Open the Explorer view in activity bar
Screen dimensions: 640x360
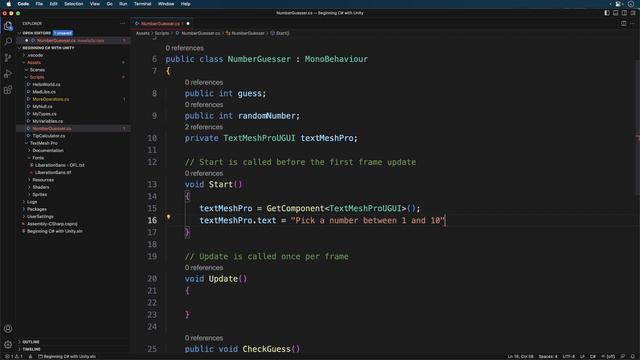coord(8,26)
